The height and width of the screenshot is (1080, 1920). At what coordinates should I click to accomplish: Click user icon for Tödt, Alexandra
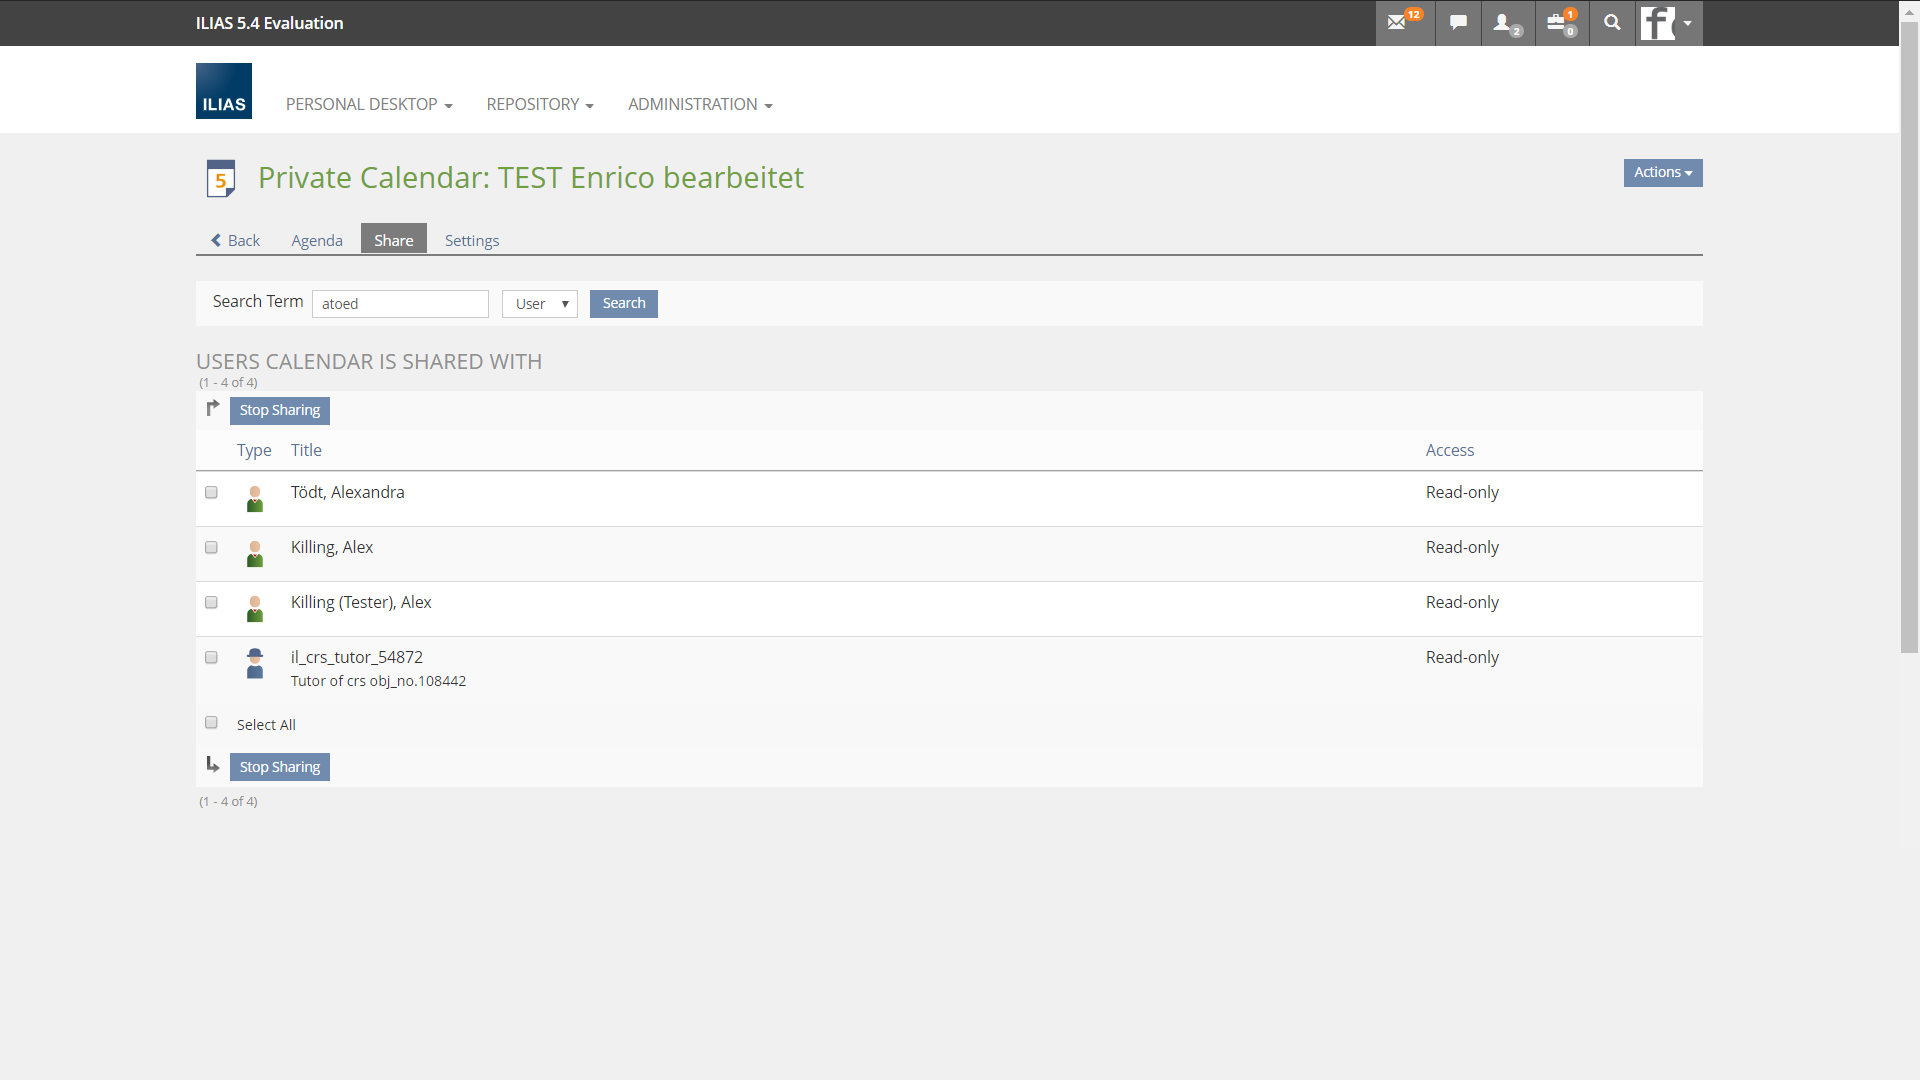click(255, 498)
